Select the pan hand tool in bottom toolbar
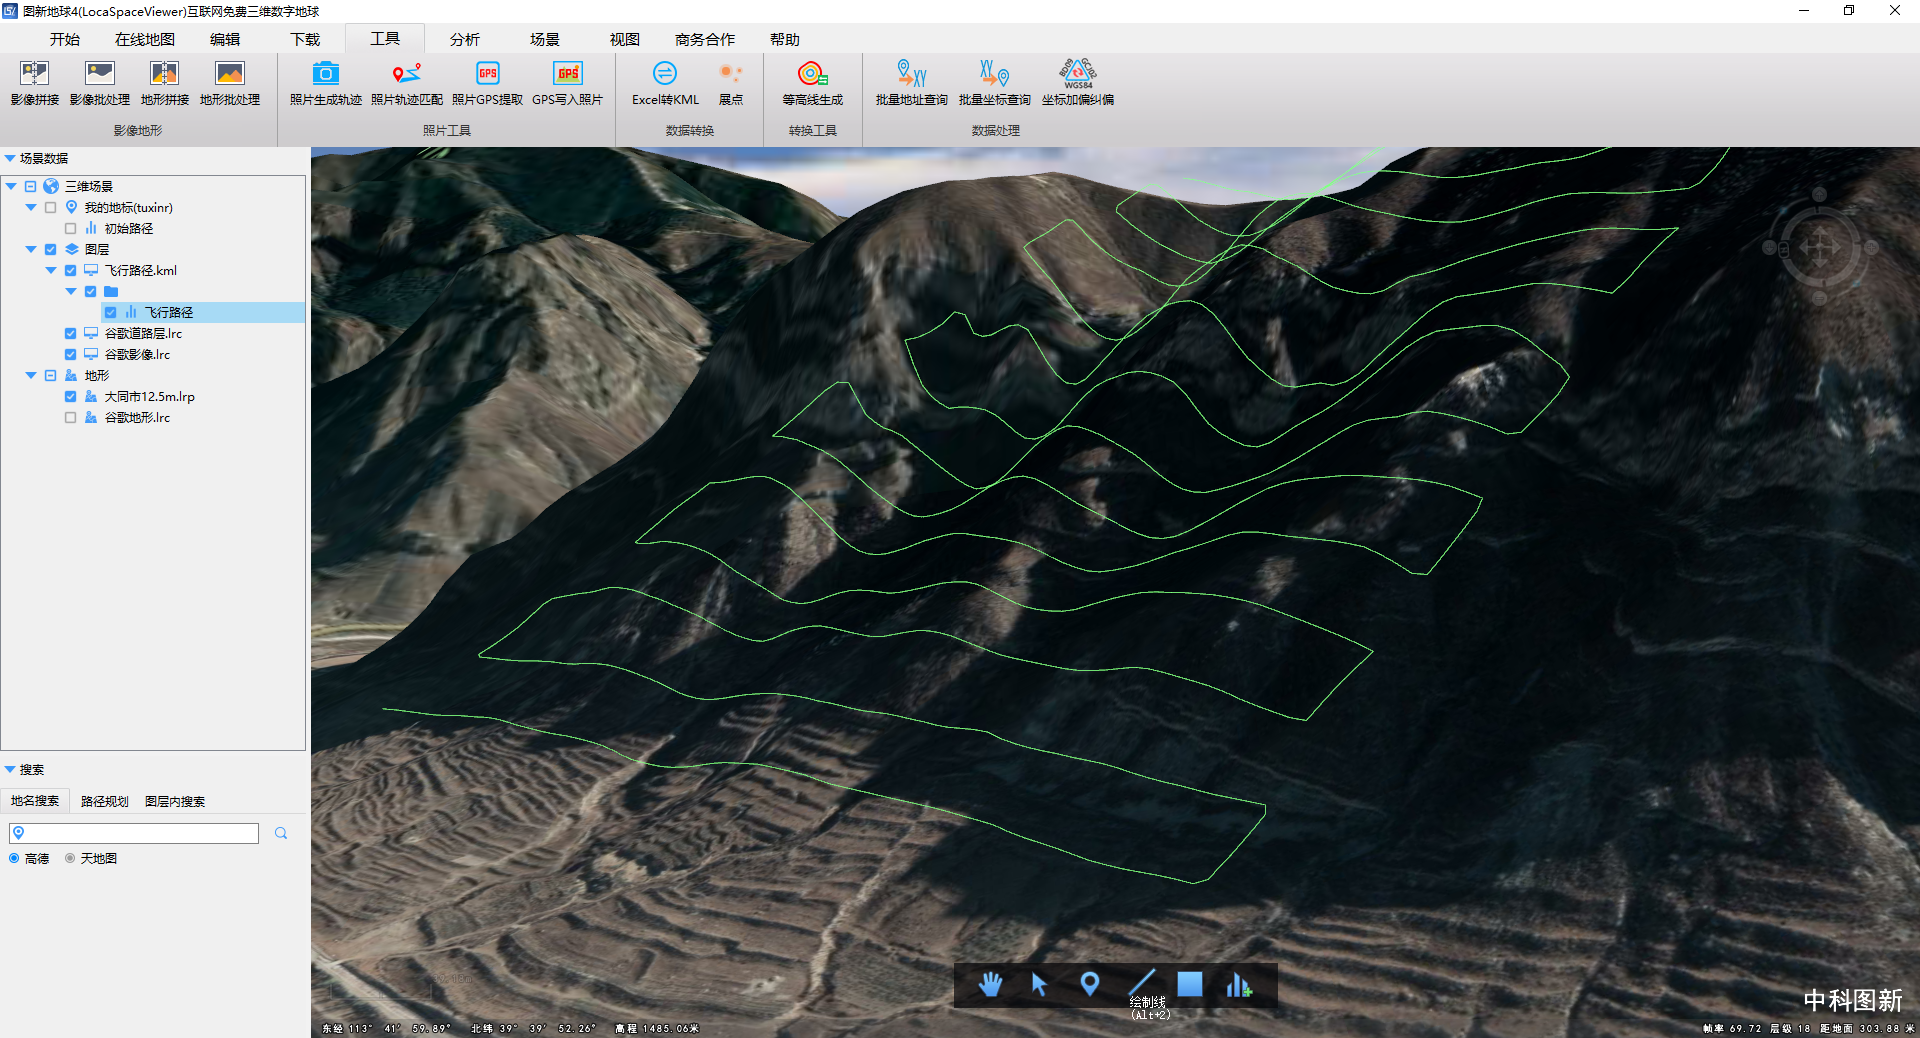Image resolution: width=1920 pixels, height=1038 pixels. click(990, 985)
